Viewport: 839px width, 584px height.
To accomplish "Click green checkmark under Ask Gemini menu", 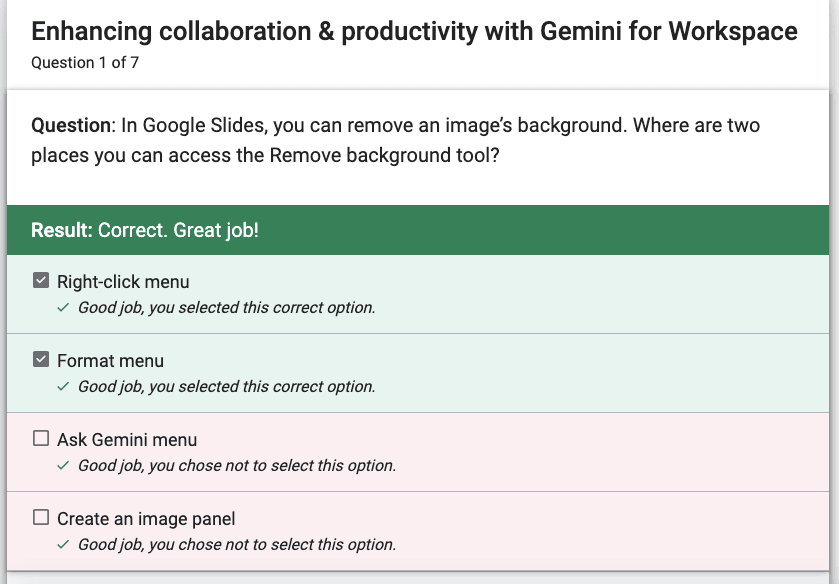I will (x=63, y=466).
